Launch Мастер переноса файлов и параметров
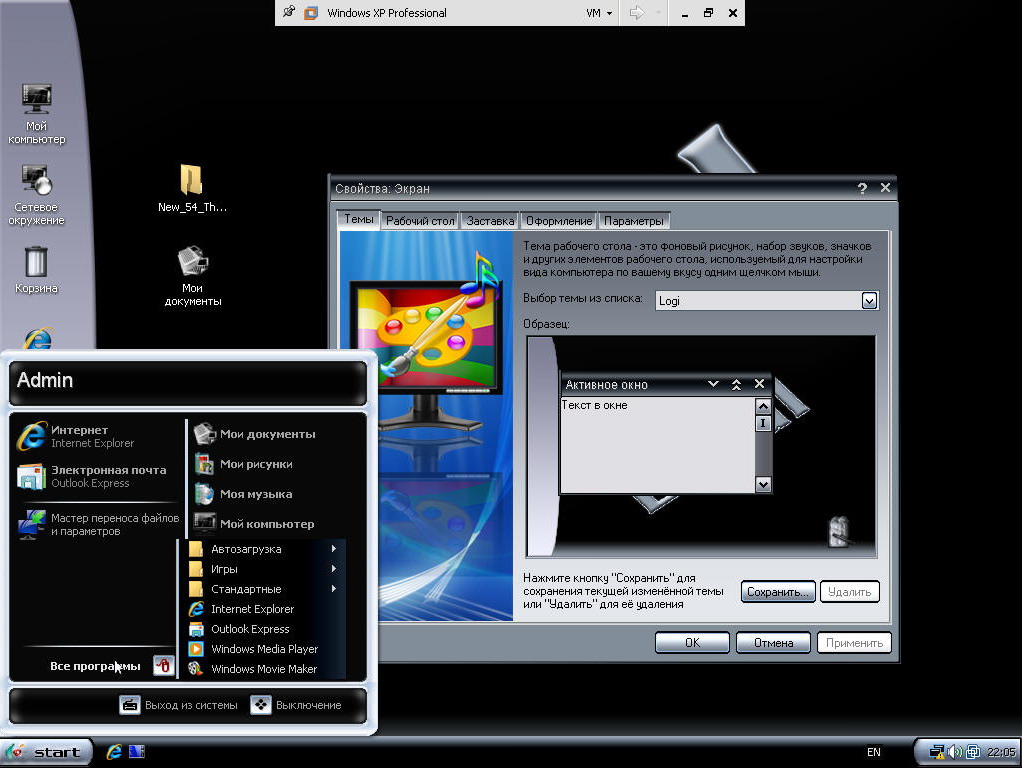Screen dimensions: 1022x768 point(98,524)
